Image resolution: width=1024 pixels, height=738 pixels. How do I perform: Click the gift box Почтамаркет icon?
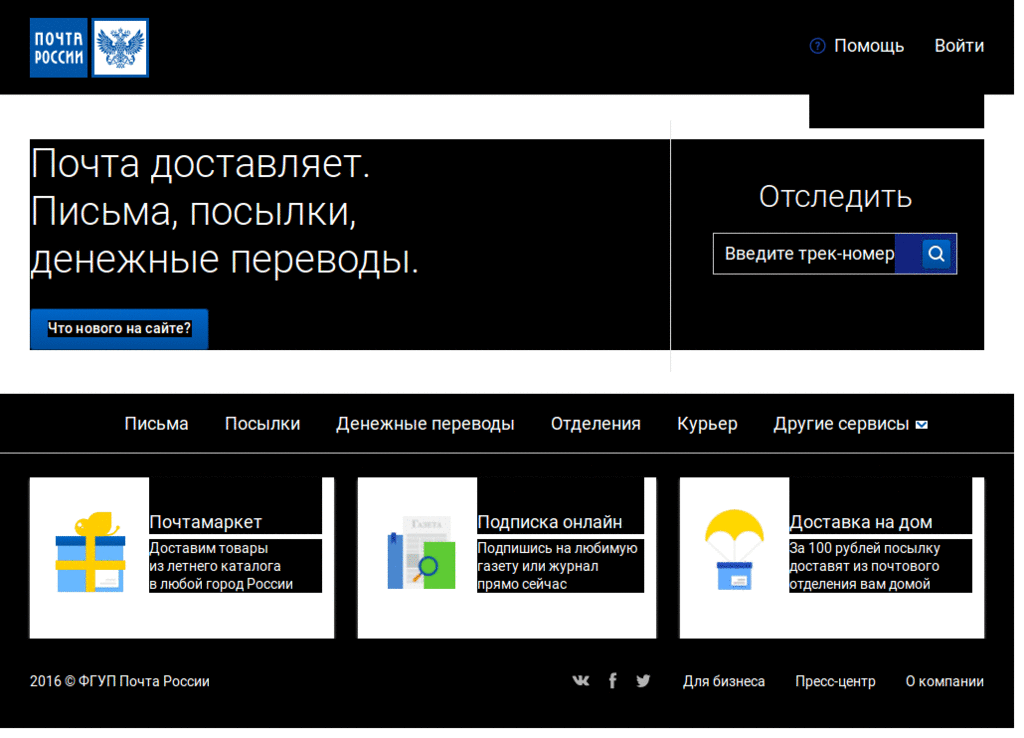pyautogui.click(x=90, y=552)
